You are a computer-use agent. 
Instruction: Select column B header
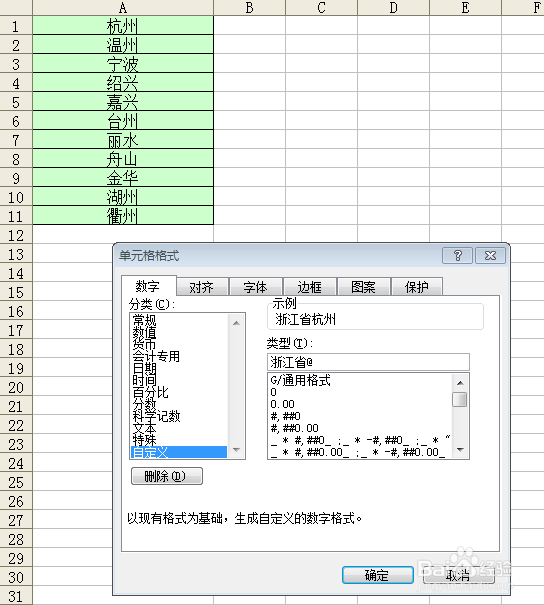coord(250,8)
